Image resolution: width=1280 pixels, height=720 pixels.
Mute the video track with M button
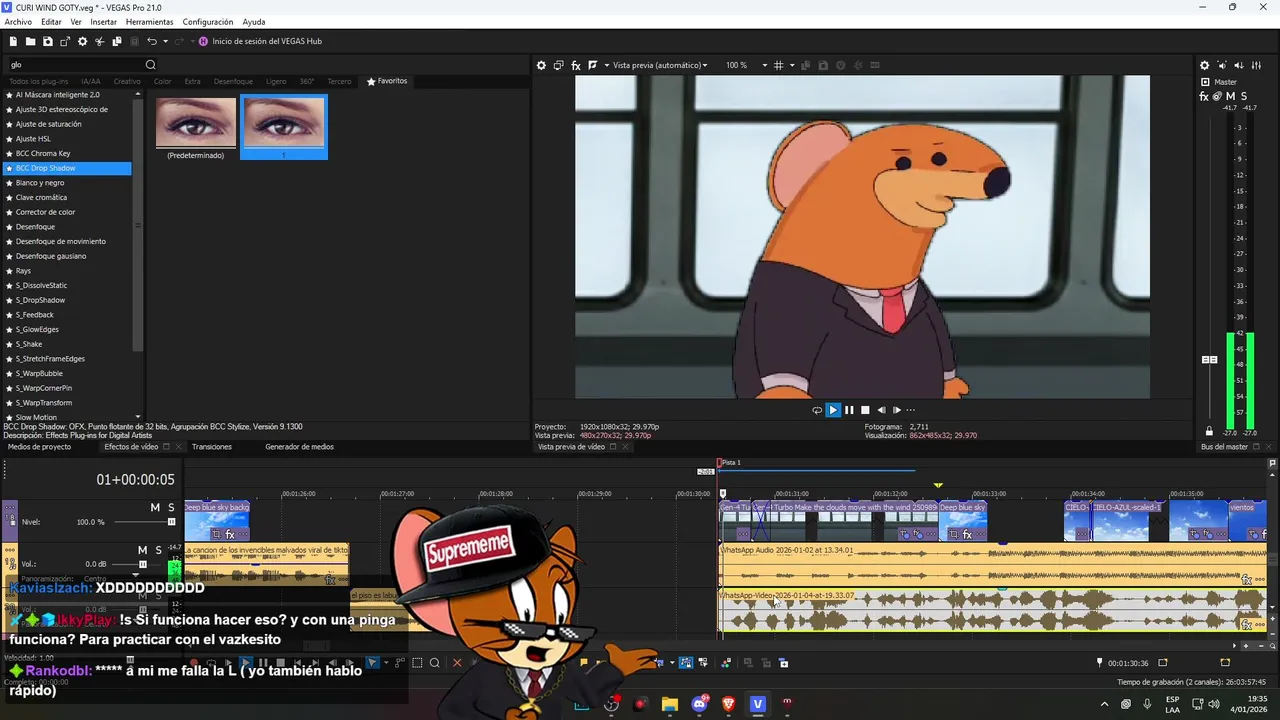[x=155, y=508]
